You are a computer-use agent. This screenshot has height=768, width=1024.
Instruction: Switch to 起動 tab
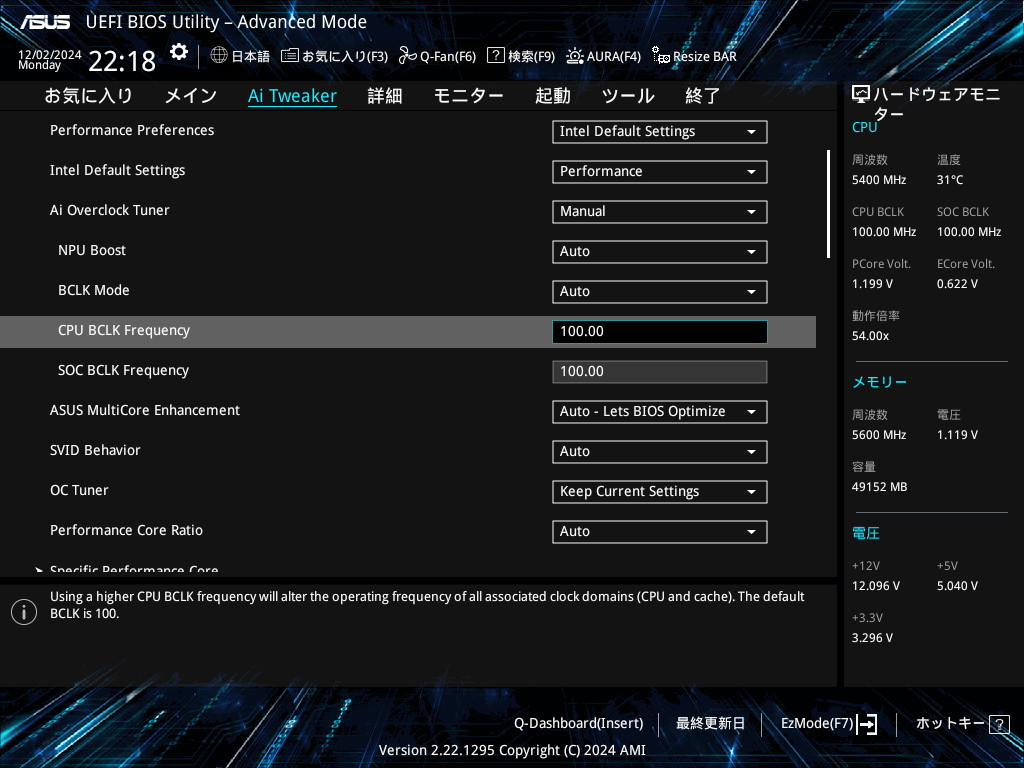click(552, 95)
